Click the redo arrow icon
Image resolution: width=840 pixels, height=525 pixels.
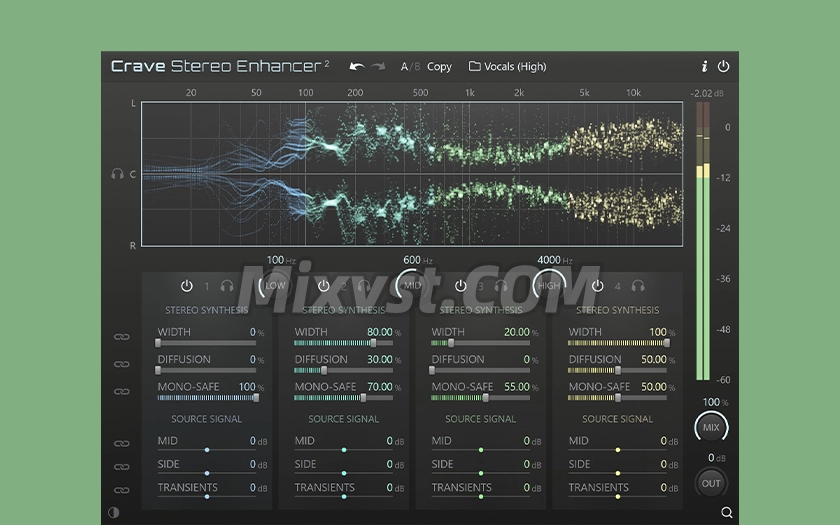[x=378, y=66]
